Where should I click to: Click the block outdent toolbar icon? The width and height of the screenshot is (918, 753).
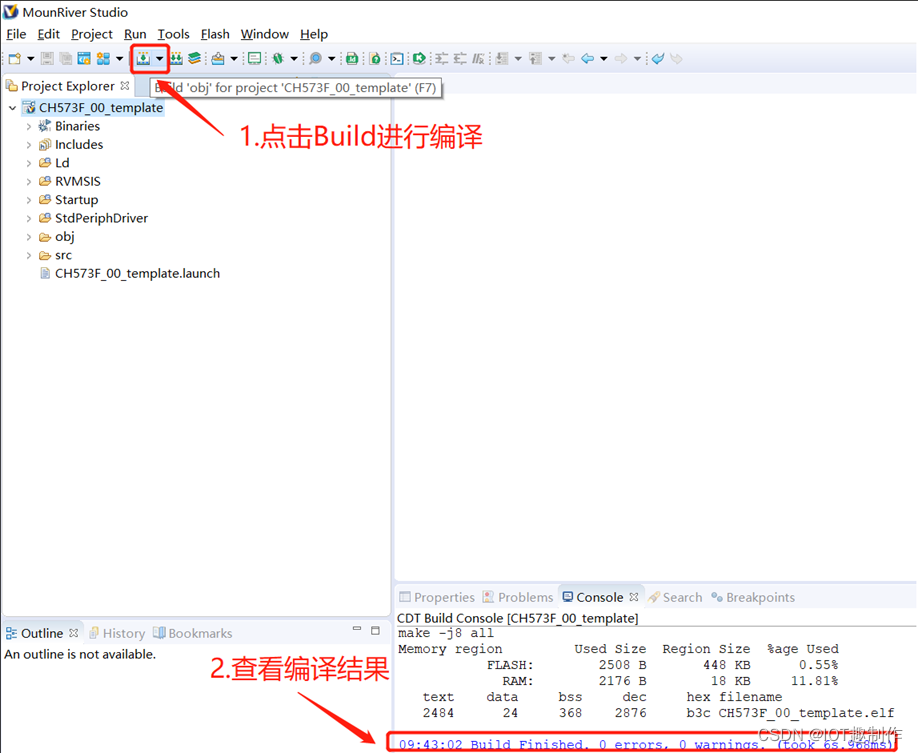point(460,59)
